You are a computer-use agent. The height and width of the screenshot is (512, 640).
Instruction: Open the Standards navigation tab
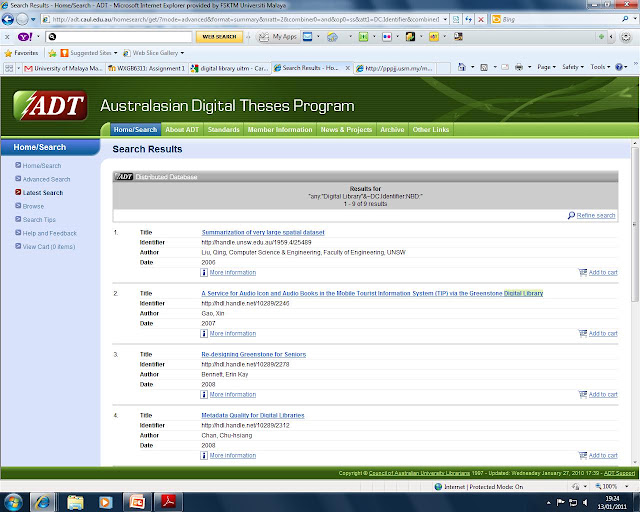tap(223, 129)
